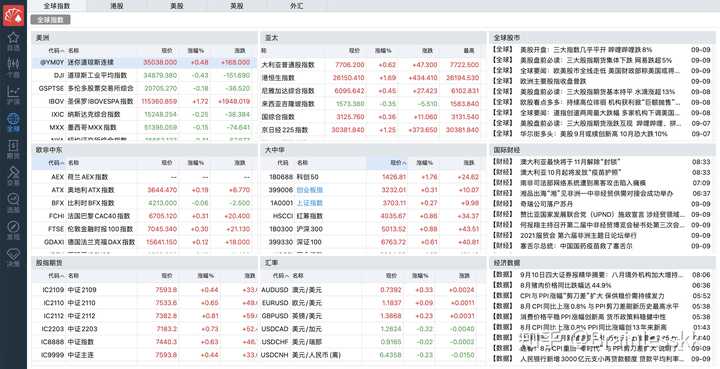Screen dimensions: 720x369
Task: Open the gavel trading sidebar icon
Action: click(x=13, y=176)
